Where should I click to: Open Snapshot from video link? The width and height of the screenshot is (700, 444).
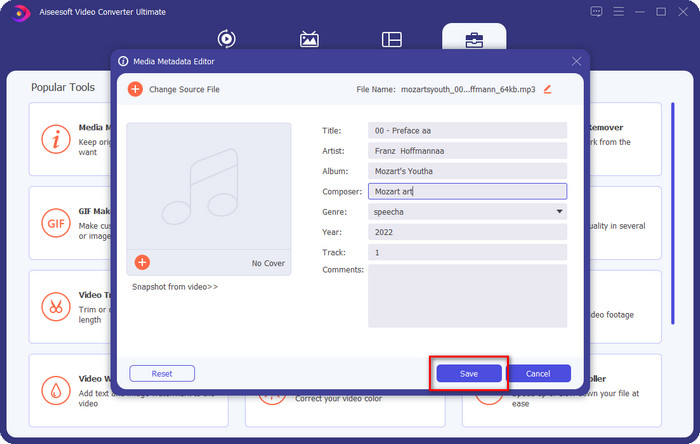[x=175, y=287]
